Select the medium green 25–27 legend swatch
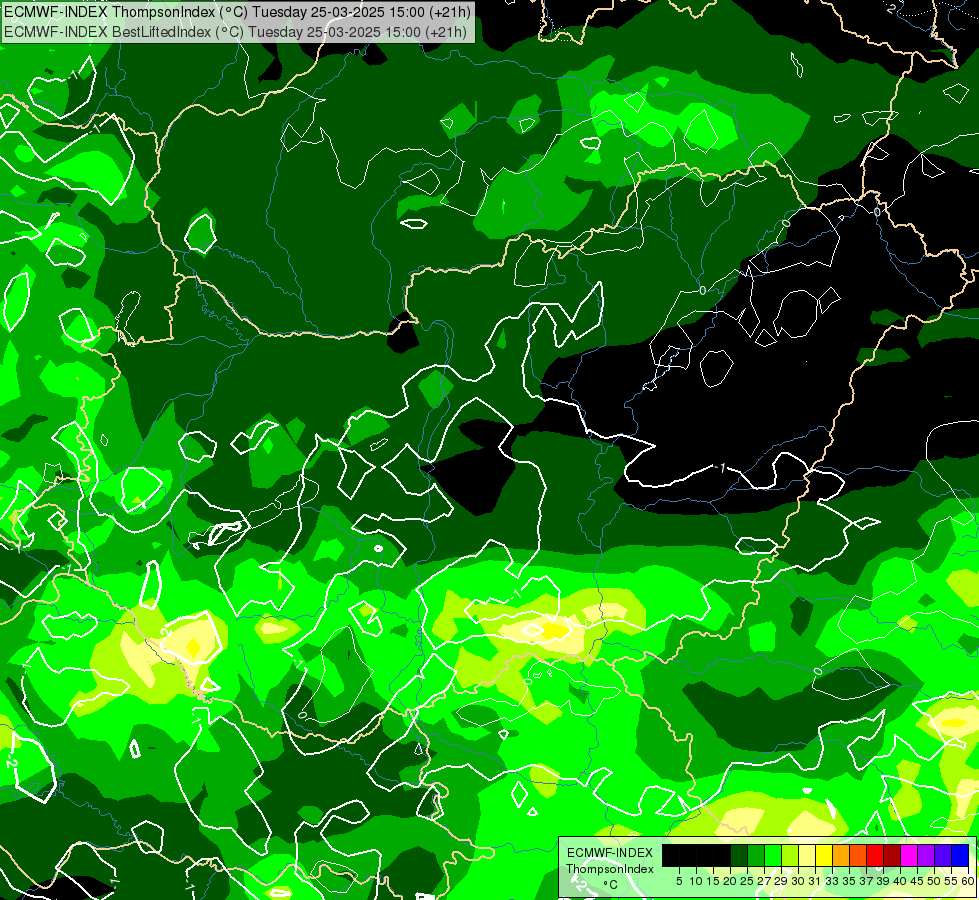This screenshot has height=900, width=979. 756,856
